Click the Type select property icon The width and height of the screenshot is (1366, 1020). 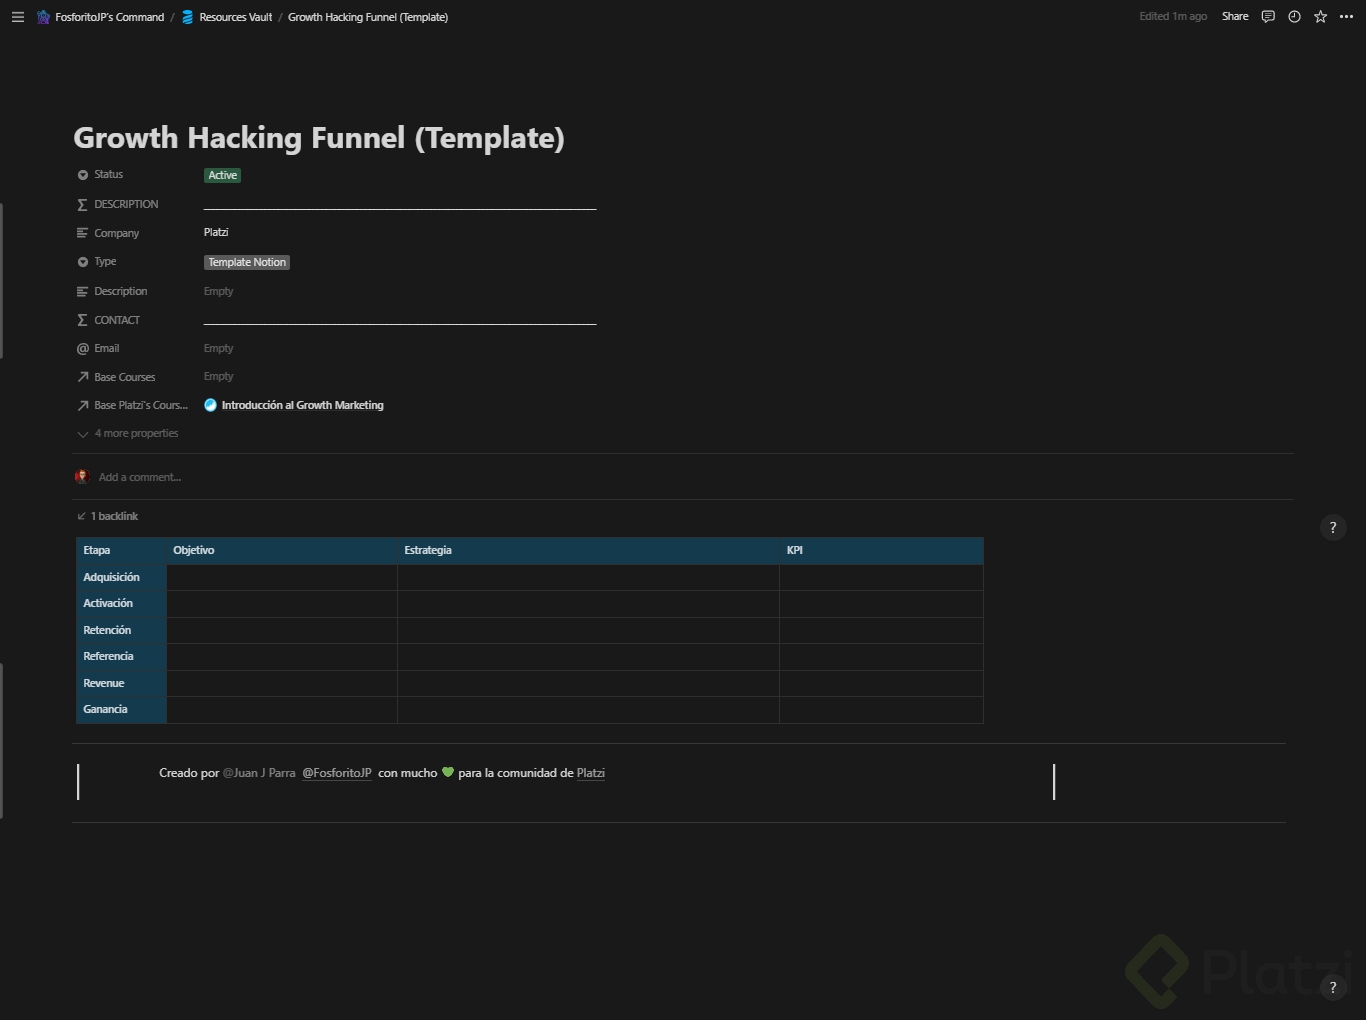tap(83, 262)
